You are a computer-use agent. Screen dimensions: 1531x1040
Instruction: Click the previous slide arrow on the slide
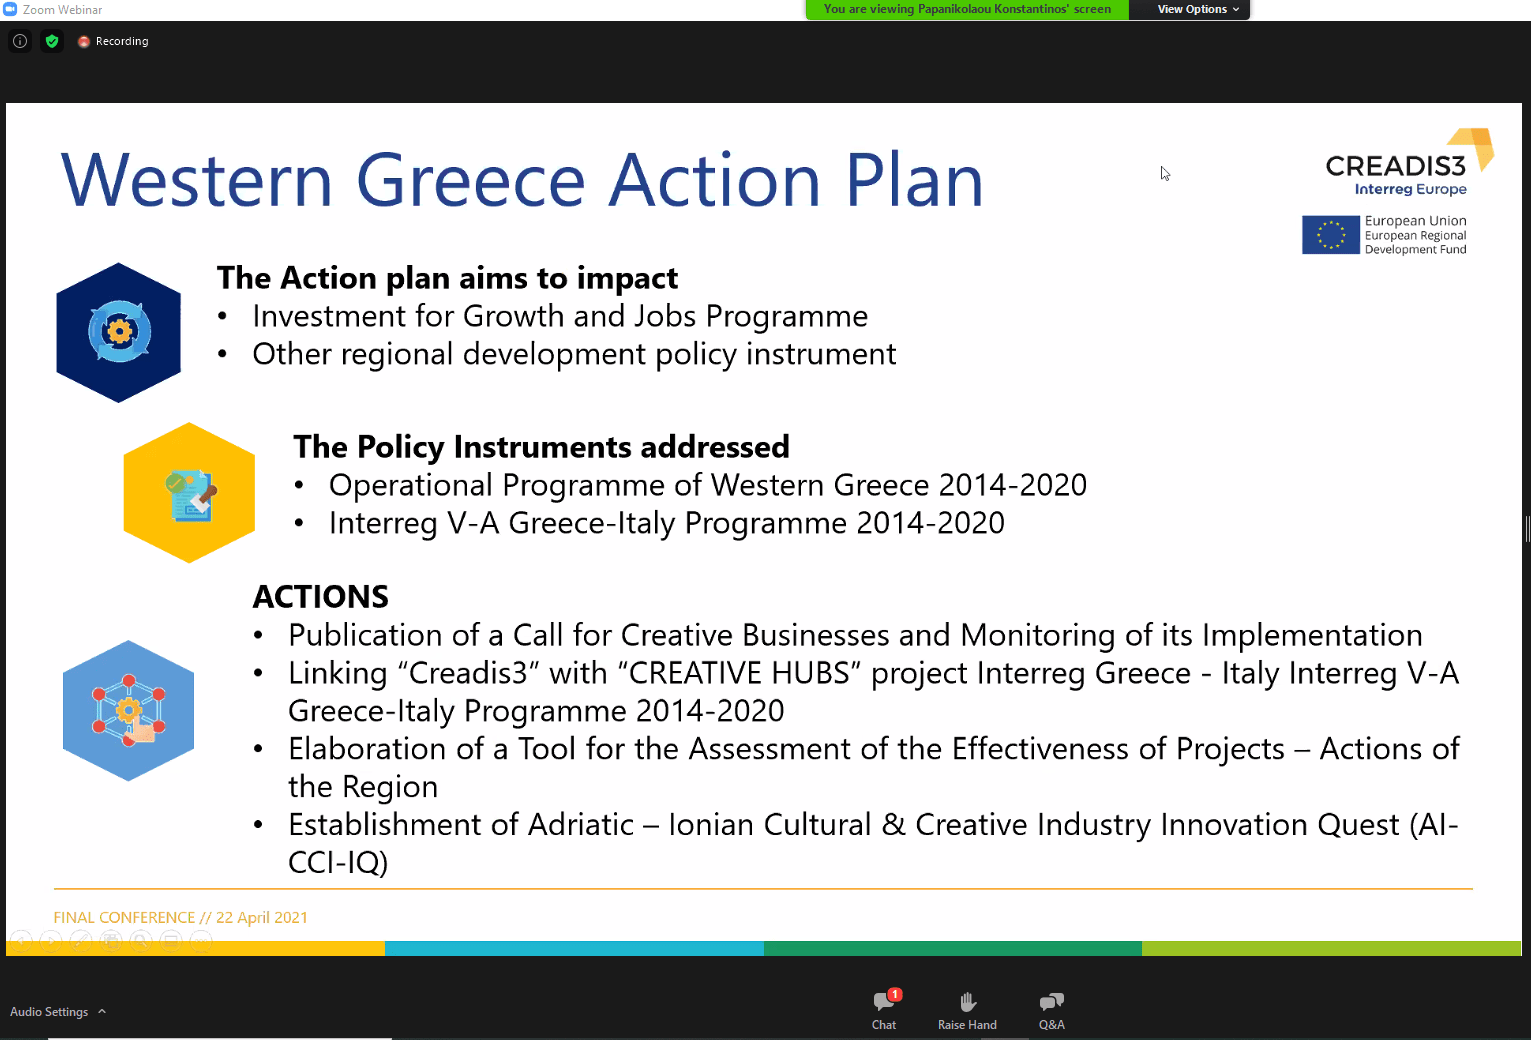pos(22,940)
